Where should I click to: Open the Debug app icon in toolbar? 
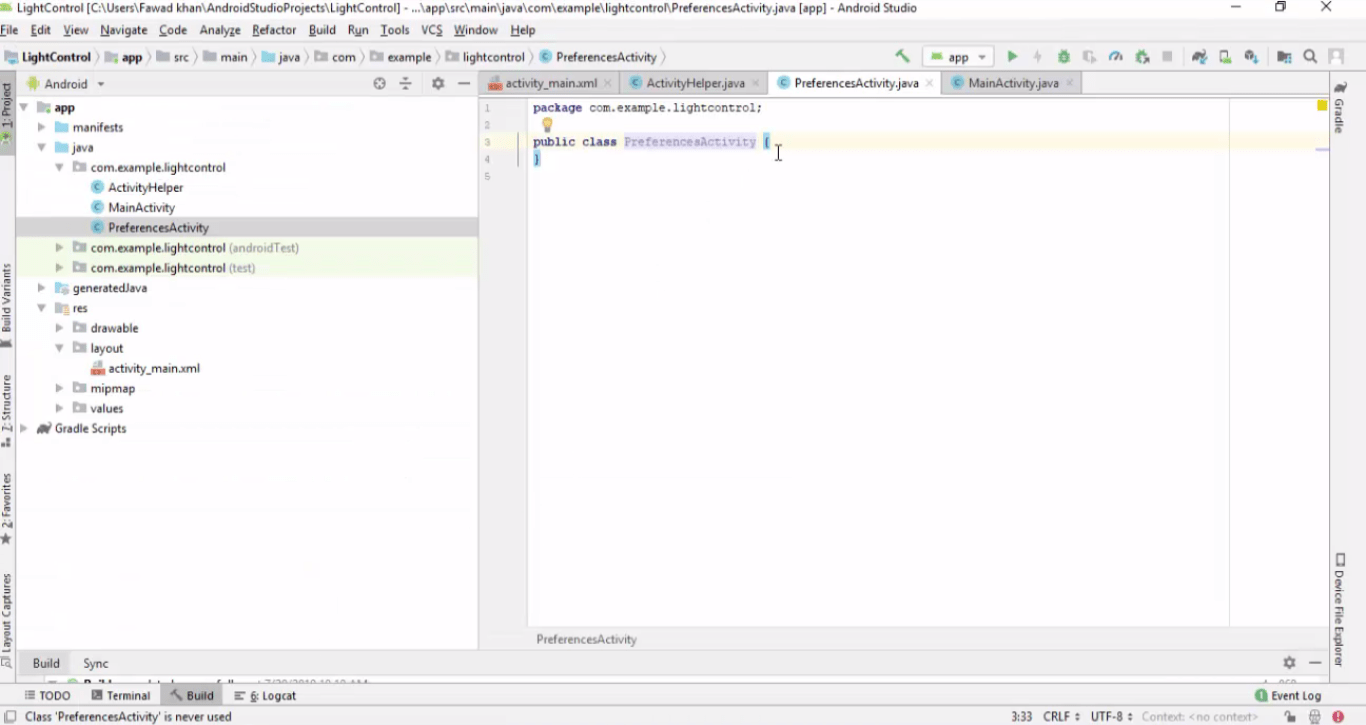pyautogui.click(x=1063, y=57)
